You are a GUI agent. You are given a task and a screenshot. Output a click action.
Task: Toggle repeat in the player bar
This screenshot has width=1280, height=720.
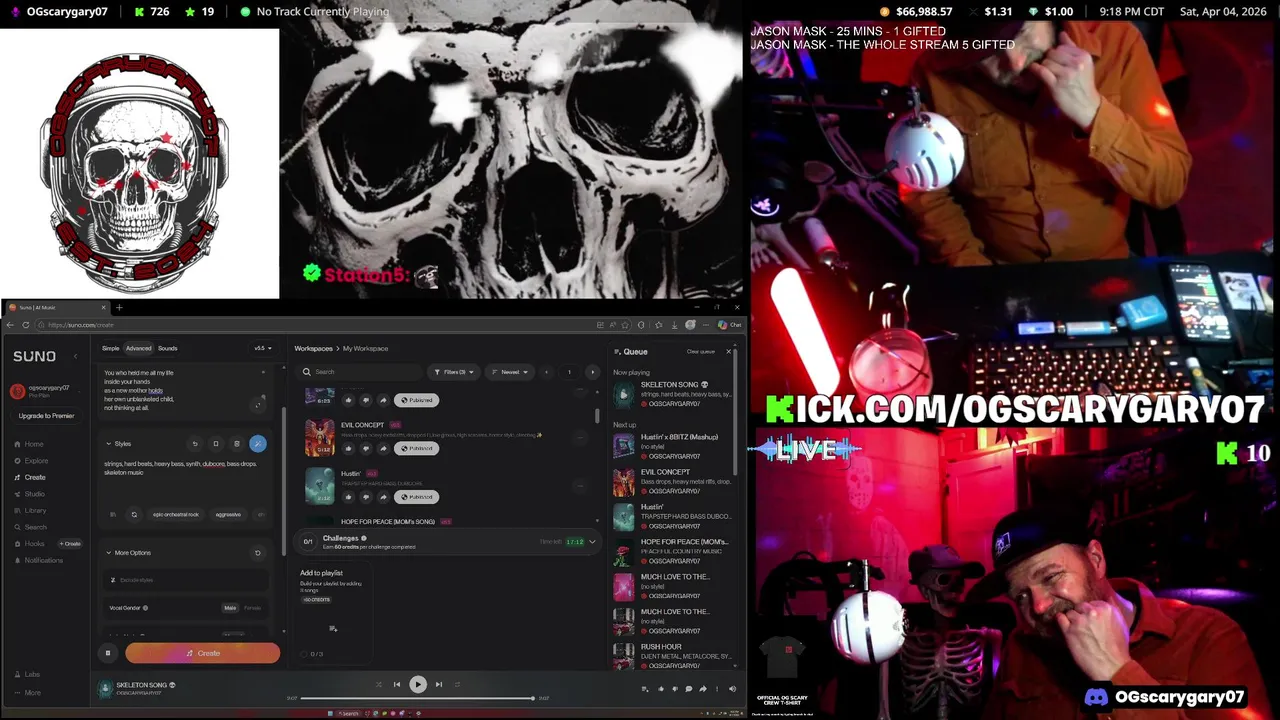pos(458,685)
